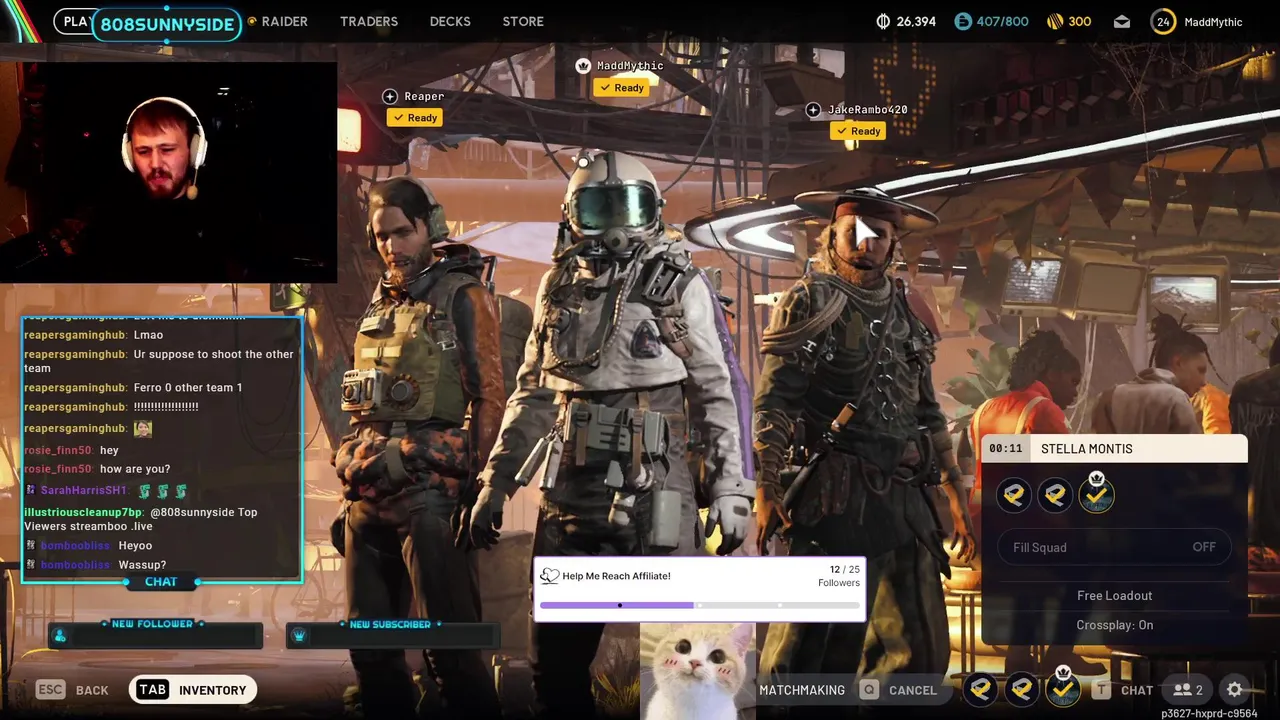Click bomboobliss's 'Wassup?' message
The image size is (1280, 720).
click(142, 565)
